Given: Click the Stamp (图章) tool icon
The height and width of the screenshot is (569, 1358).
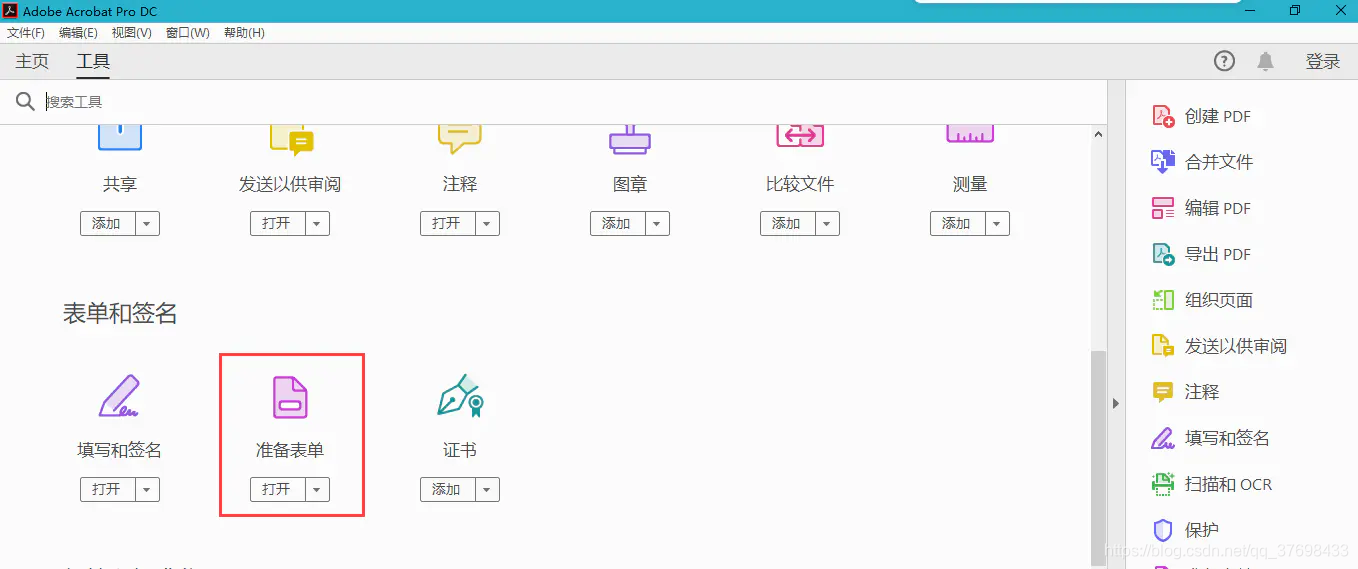Looking at the screenshot, I should click(630, 138).
